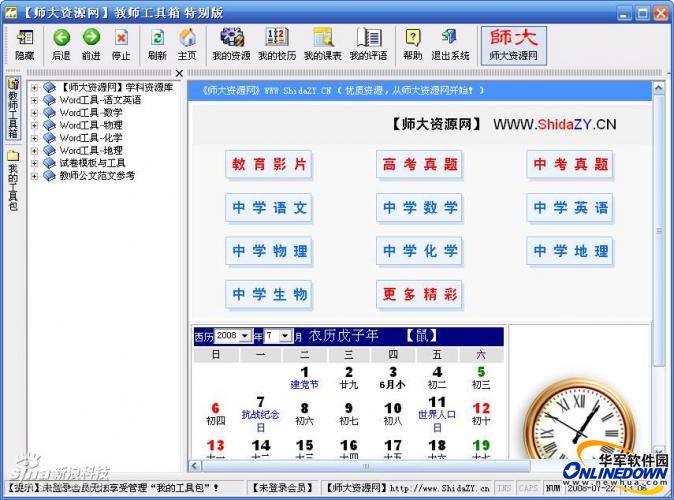Expand 【师大资源网】学科资源库 tree node
This screenshot has height=500, width=674.
tap(34, 87)
